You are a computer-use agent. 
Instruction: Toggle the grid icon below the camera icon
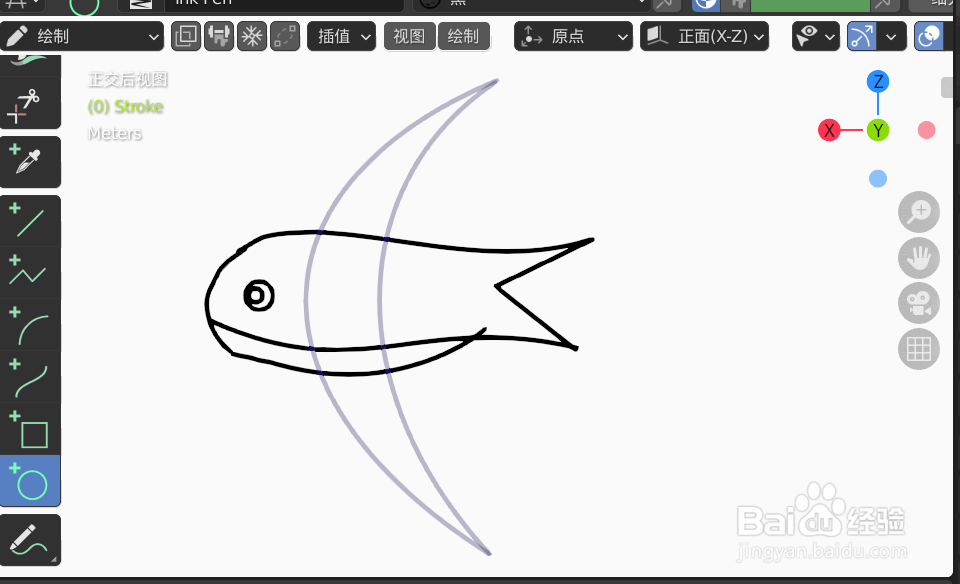[x=919, y=349]
